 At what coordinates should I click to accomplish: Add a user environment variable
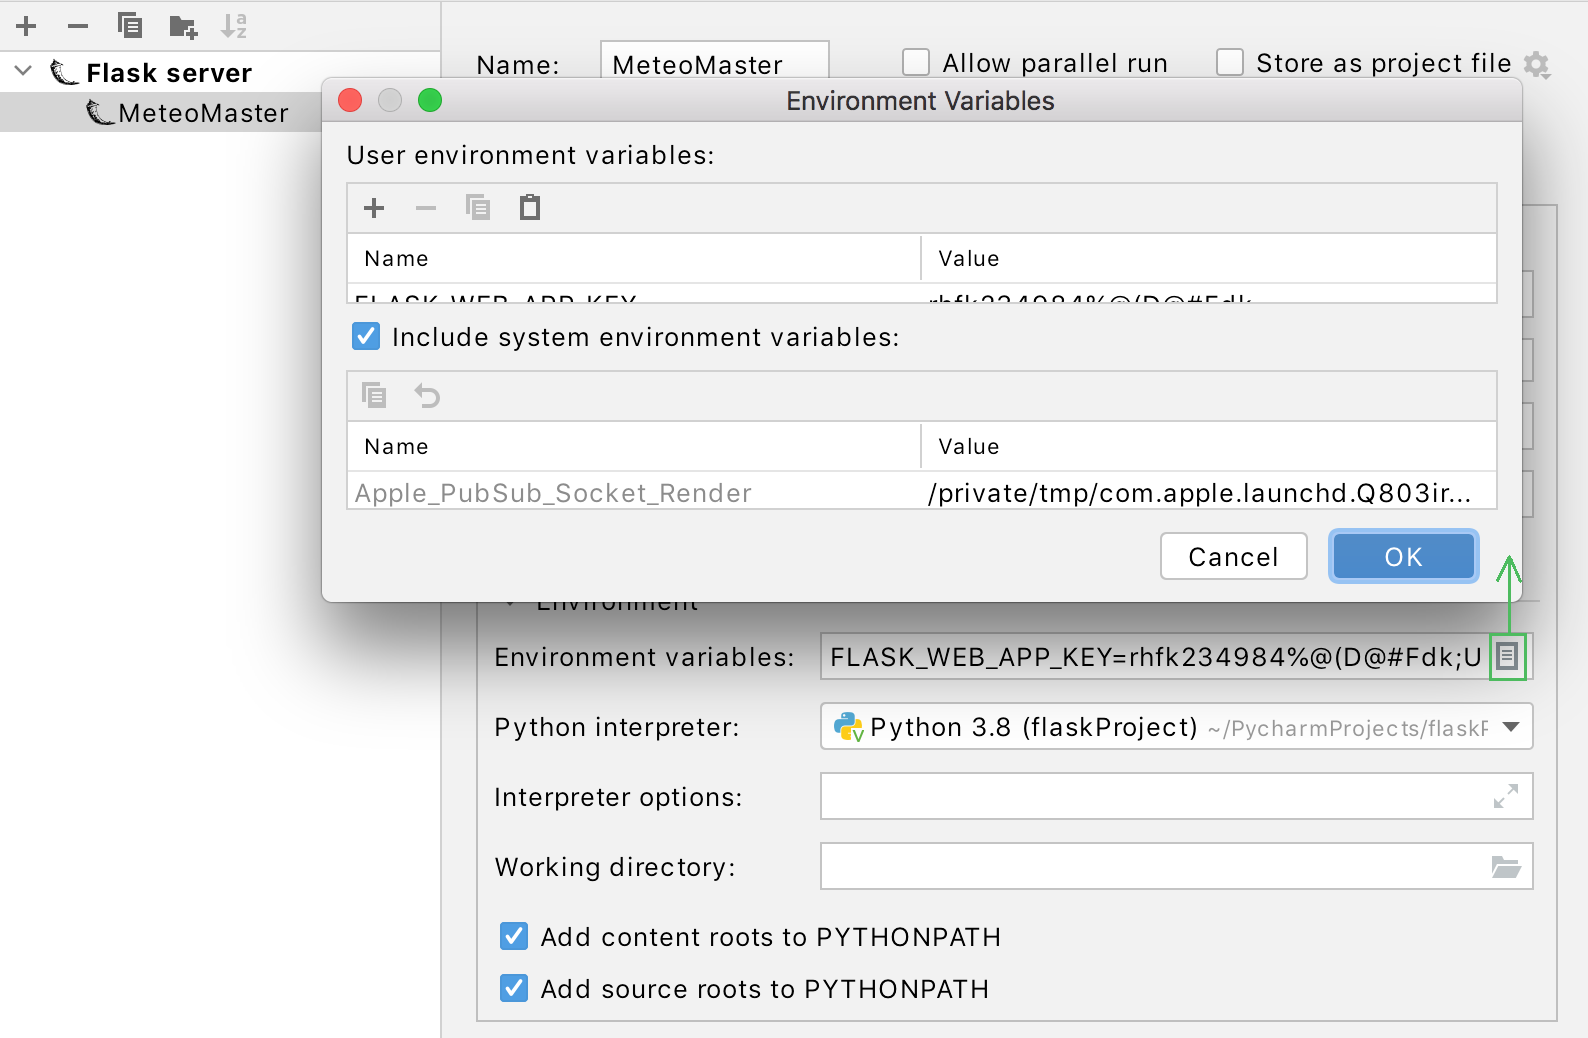point(374,208)
